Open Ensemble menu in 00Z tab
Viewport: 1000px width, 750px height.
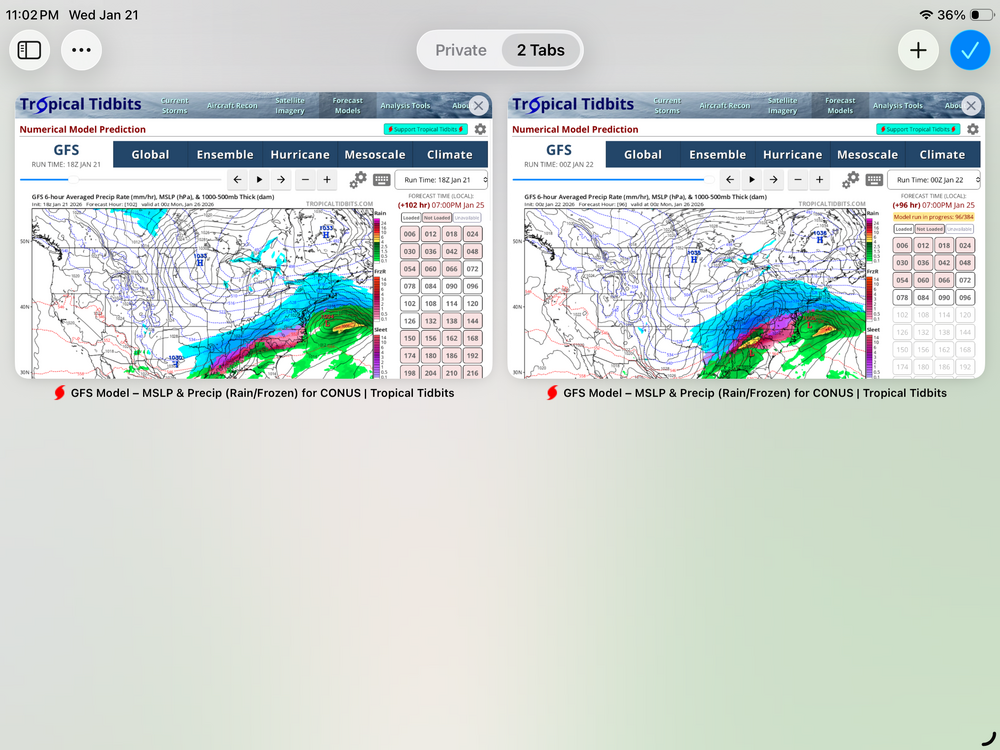point(717,155)
